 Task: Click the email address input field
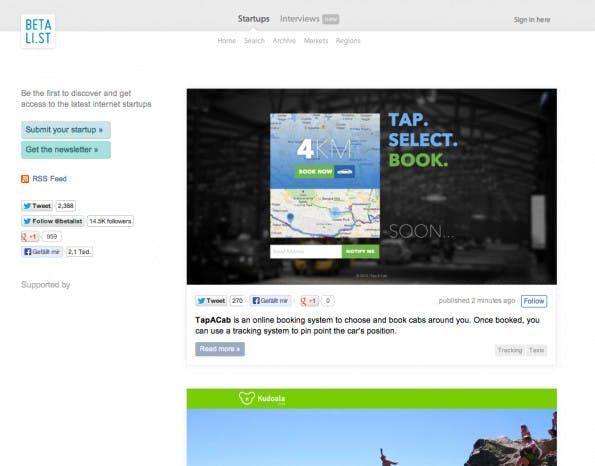coord(306,252)
